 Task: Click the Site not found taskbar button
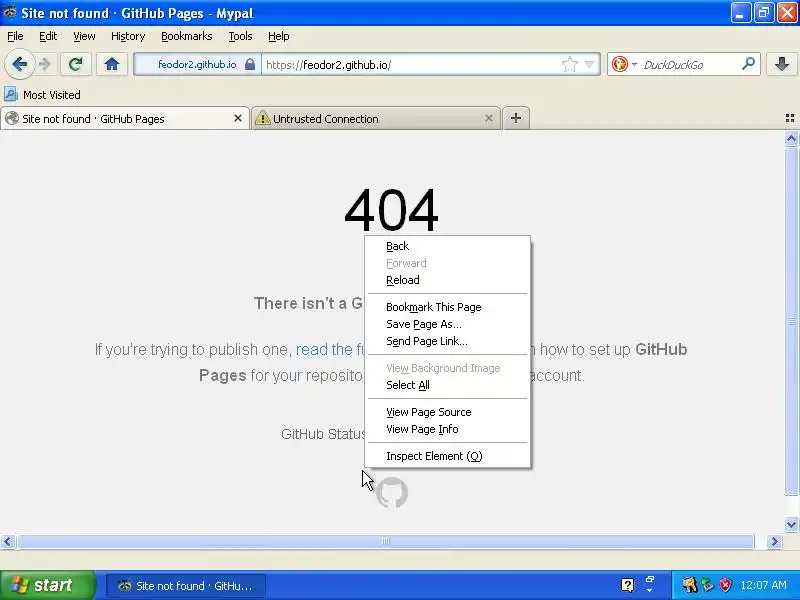(x=186, y=586)
